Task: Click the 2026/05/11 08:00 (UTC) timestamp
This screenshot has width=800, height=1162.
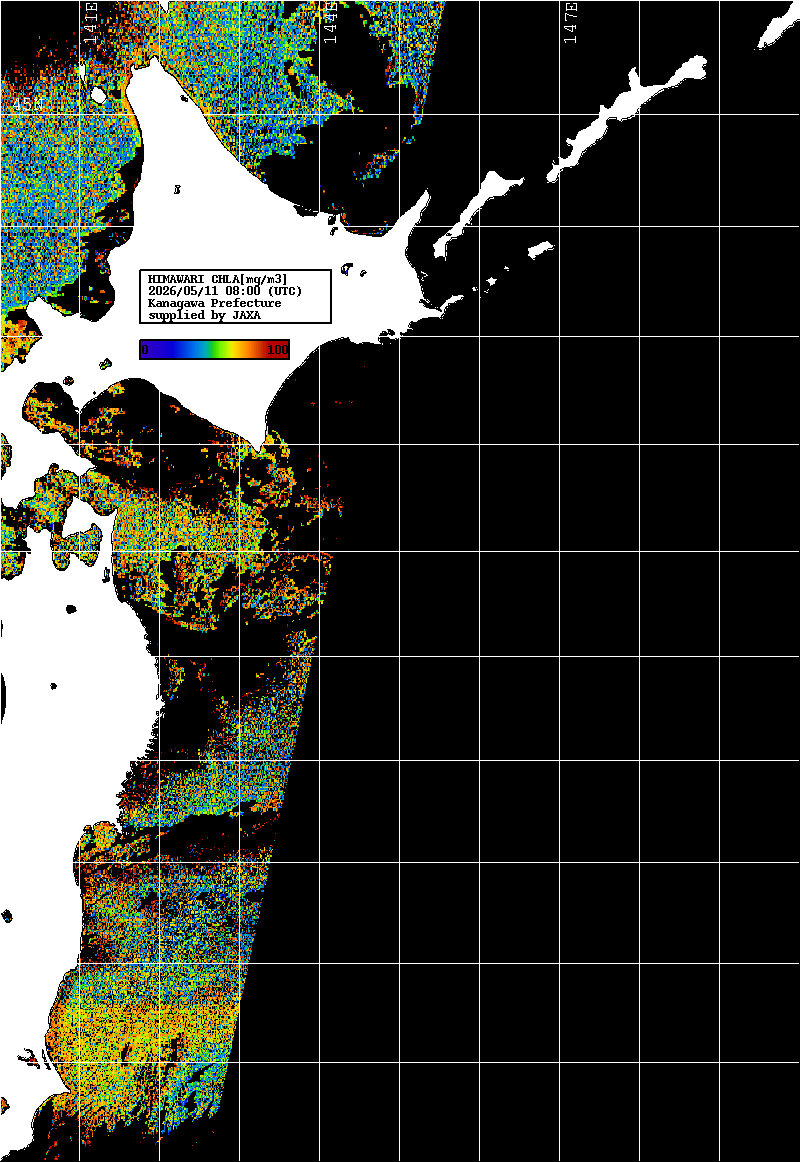Action: click(225, 290)
